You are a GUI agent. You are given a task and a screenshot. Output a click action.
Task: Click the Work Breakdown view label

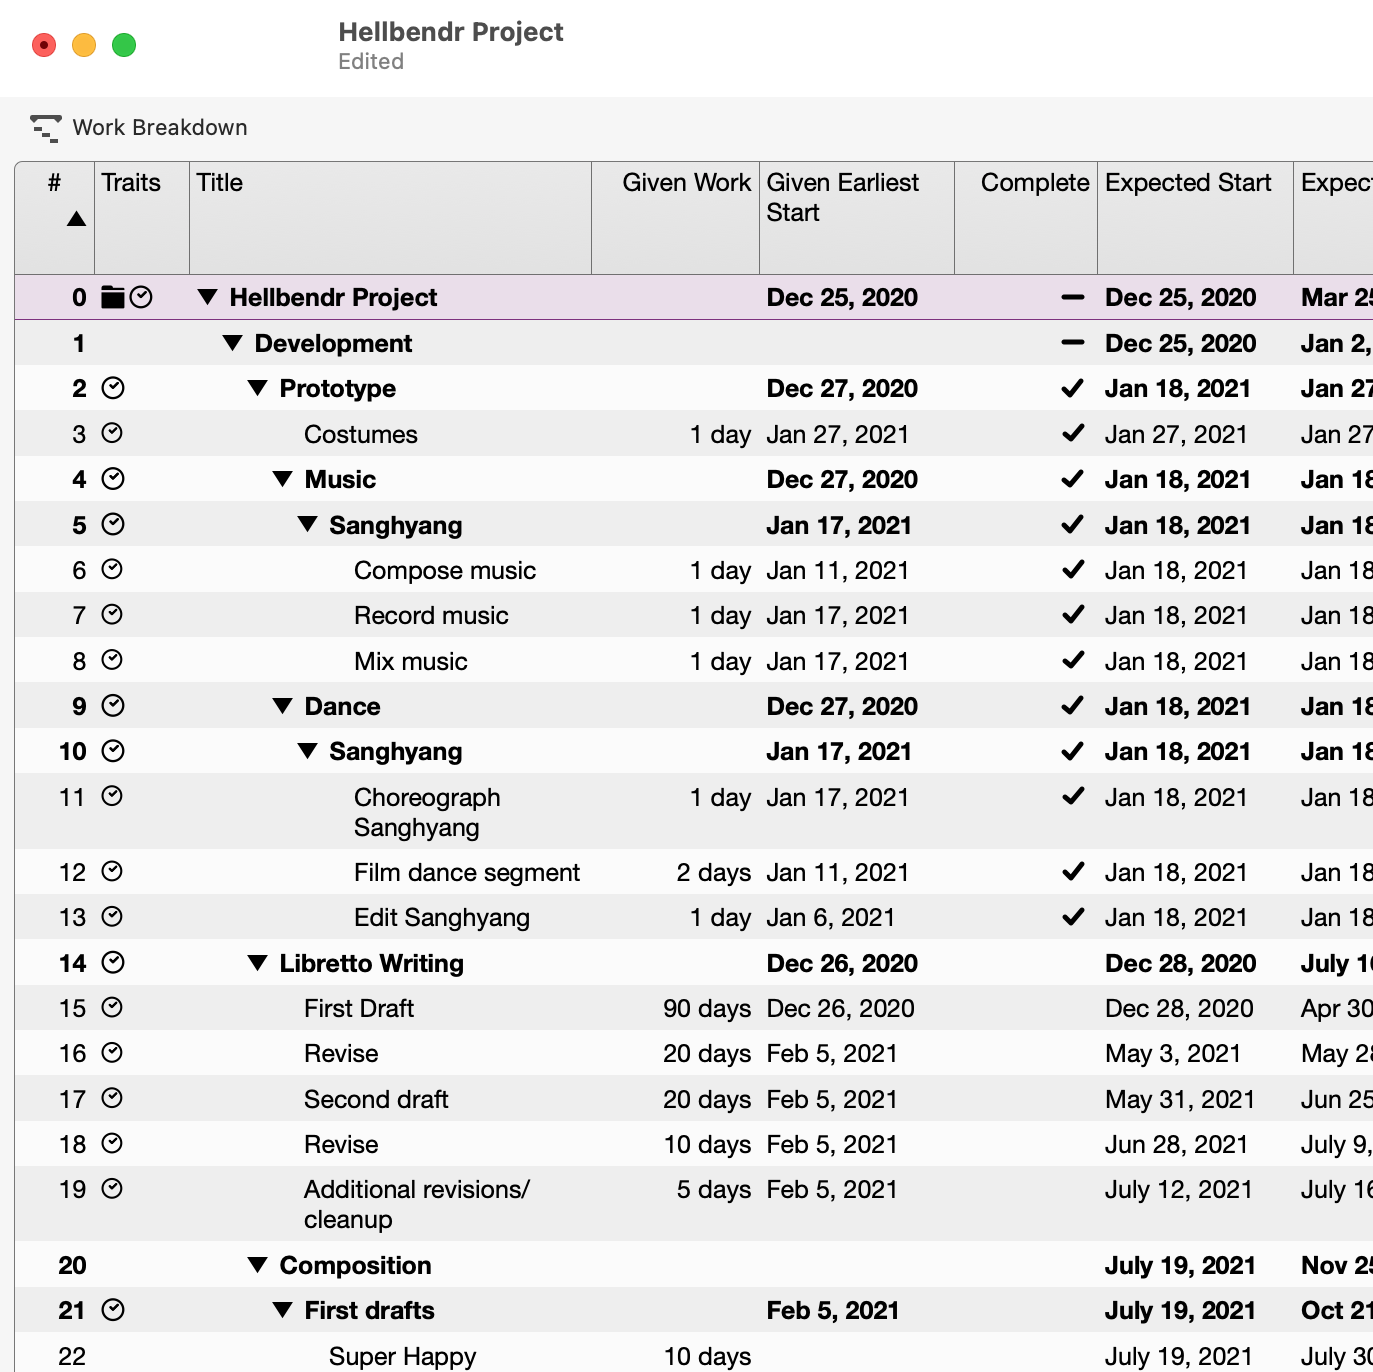(160, 128)
